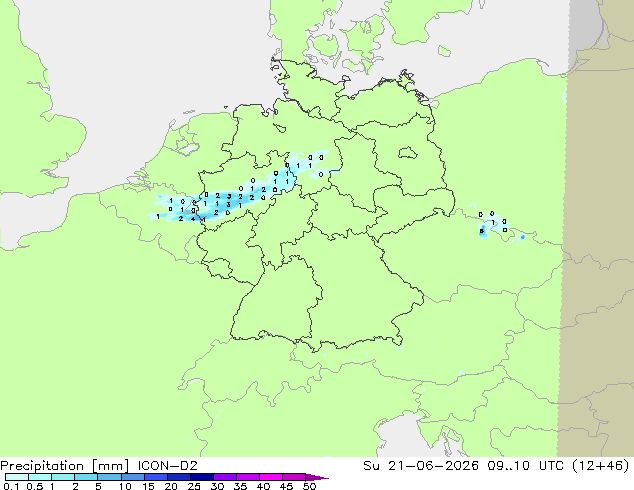Click the 'Su 21-06-2026' date text

click(421, 466)
